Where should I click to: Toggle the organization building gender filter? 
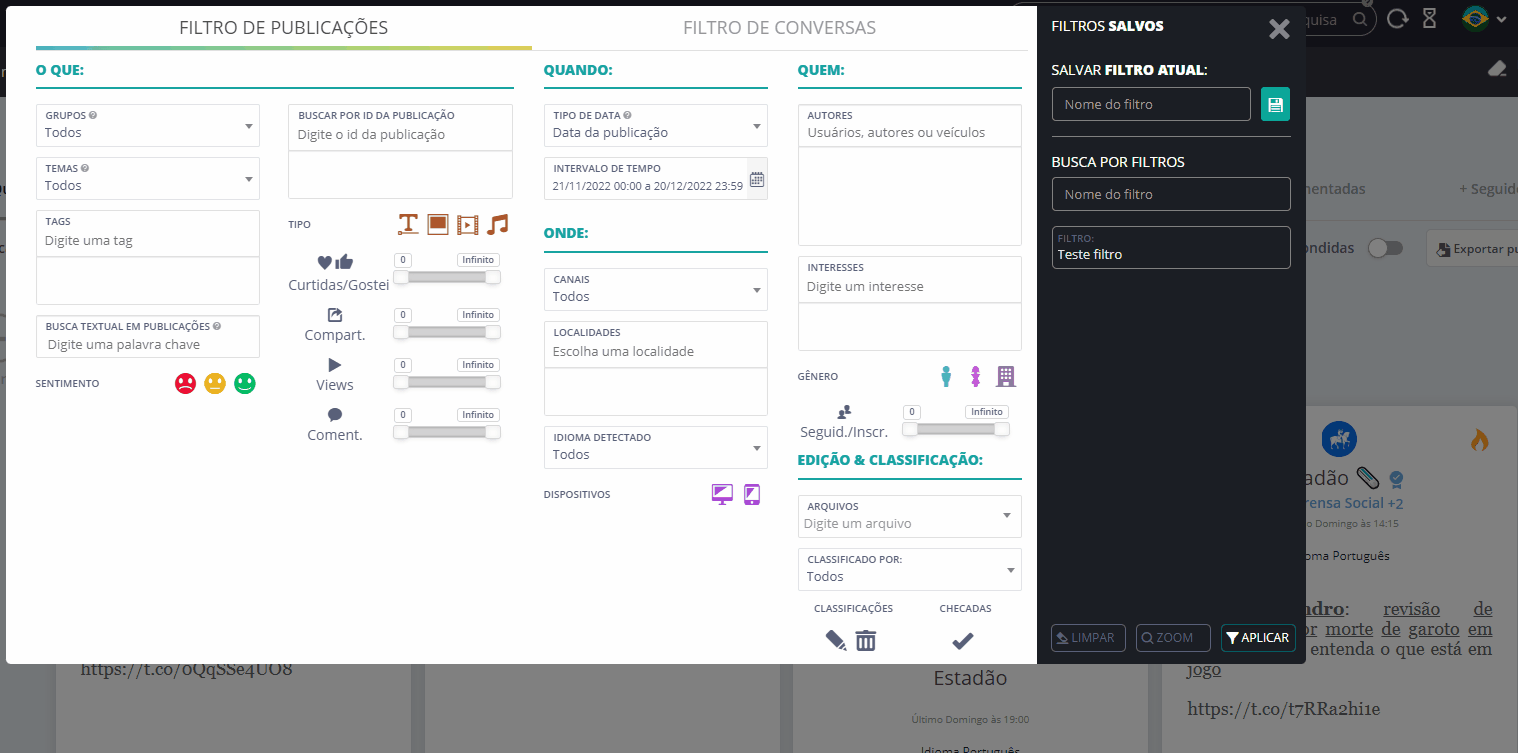pyautogui.click(x=1006, y=376)
